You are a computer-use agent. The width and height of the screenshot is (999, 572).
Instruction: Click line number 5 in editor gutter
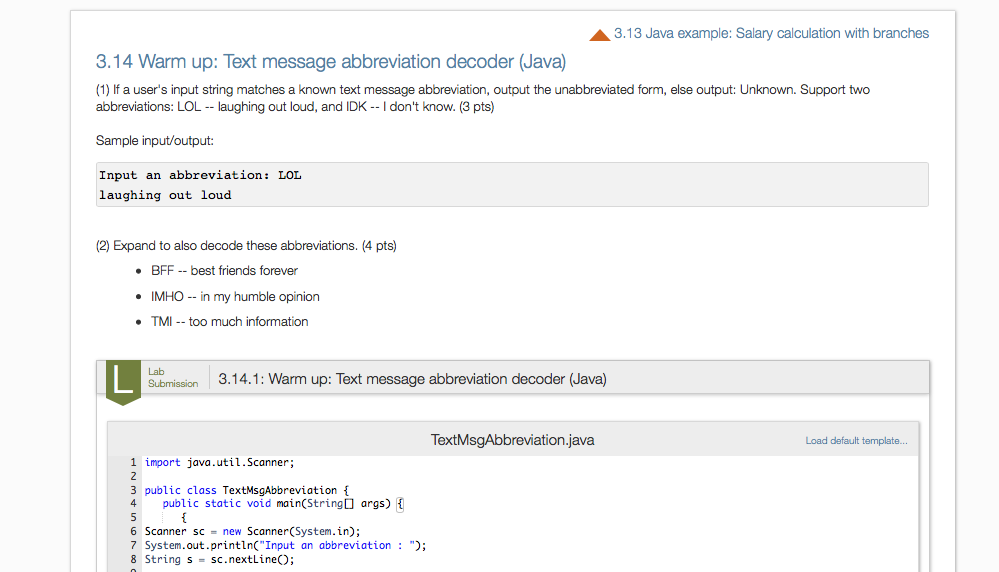132,518
